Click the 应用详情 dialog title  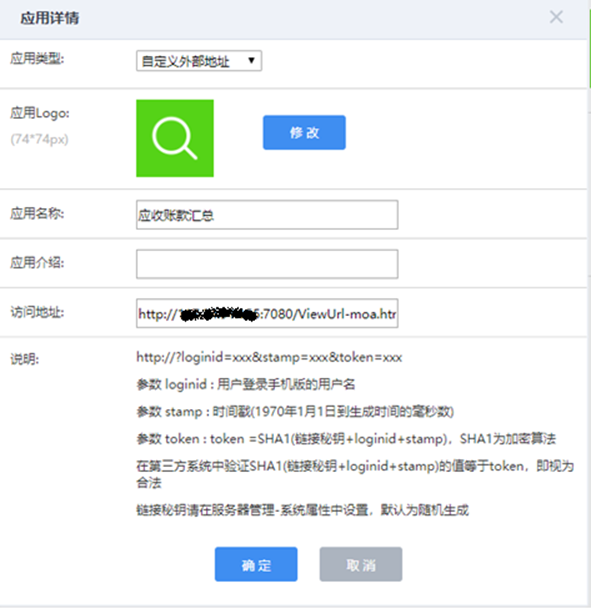(50, 18)
